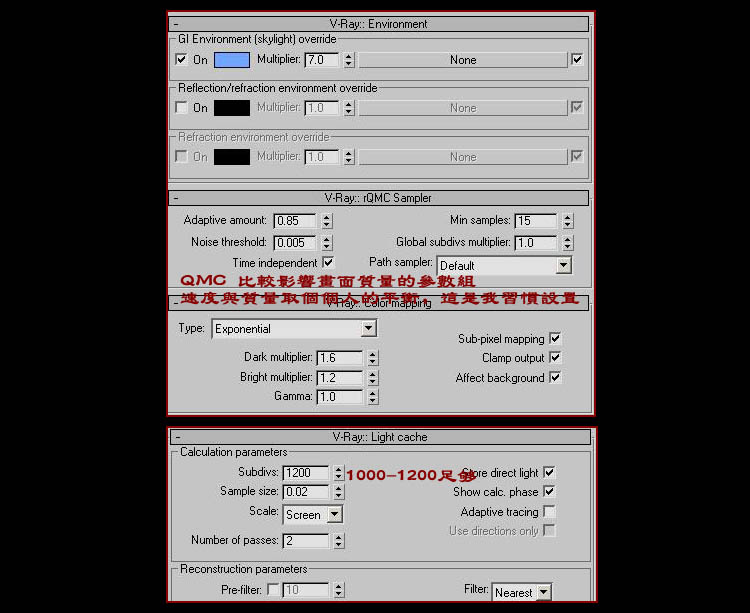The image size is (750, 613).
Task: Toggle the Affect background checkbox
Action: pos(555,377)
